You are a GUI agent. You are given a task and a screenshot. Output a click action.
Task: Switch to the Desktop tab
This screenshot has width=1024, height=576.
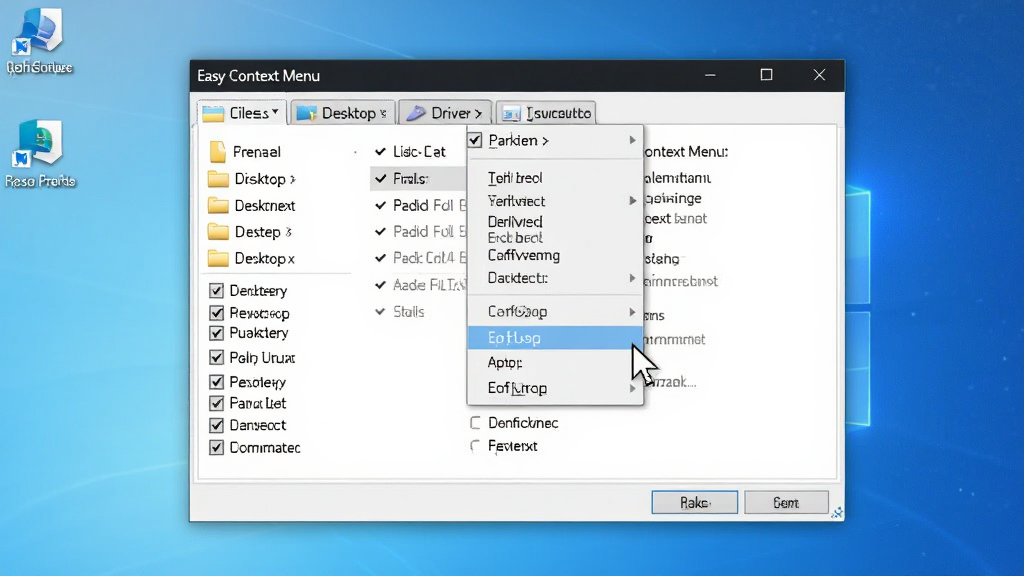click(342, 113)
